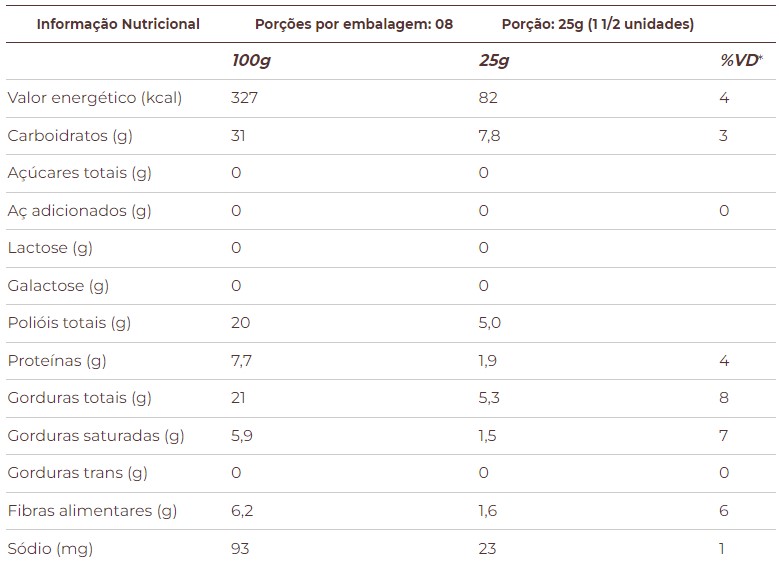Viewport: 779px width, 563px height.
Task: Select the 'Porções por embalagem: 08' text
Action: pos(354,24)
